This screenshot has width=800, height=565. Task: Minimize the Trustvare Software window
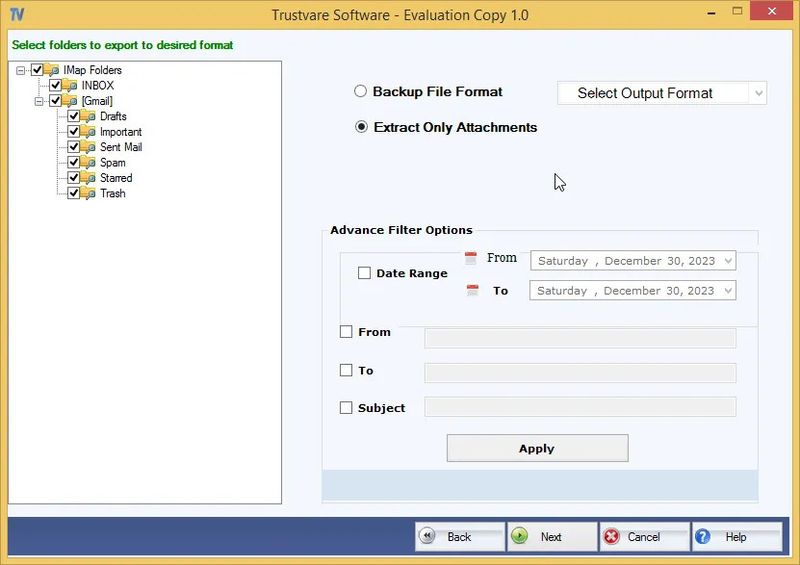pos(711,12)
